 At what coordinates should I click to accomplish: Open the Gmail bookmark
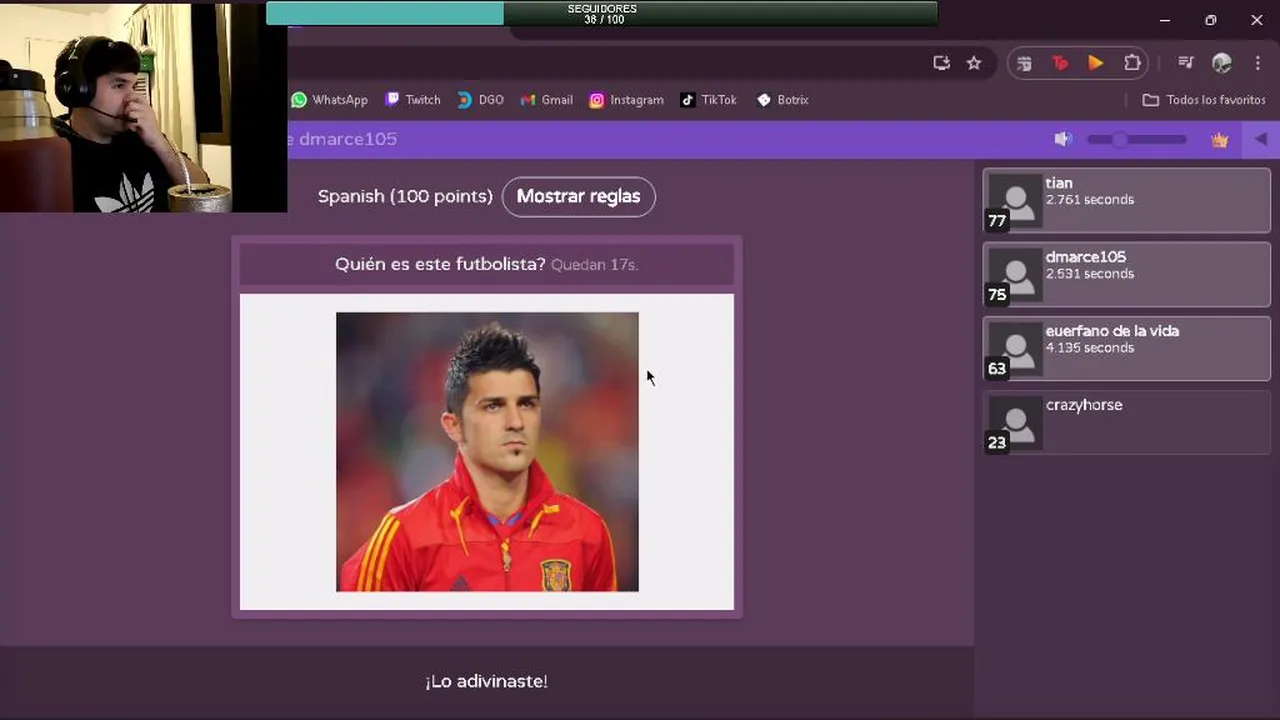547,100
